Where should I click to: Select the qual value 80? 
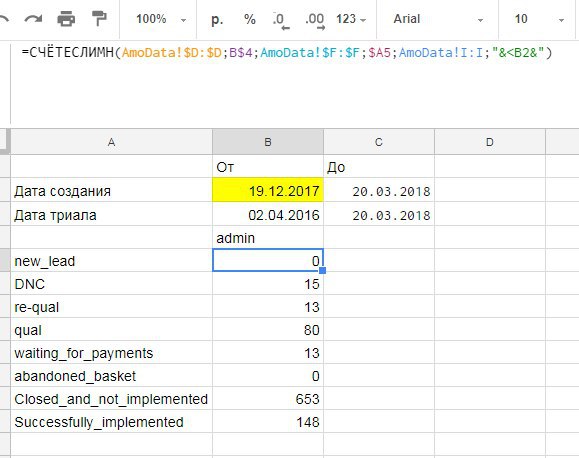268,329
